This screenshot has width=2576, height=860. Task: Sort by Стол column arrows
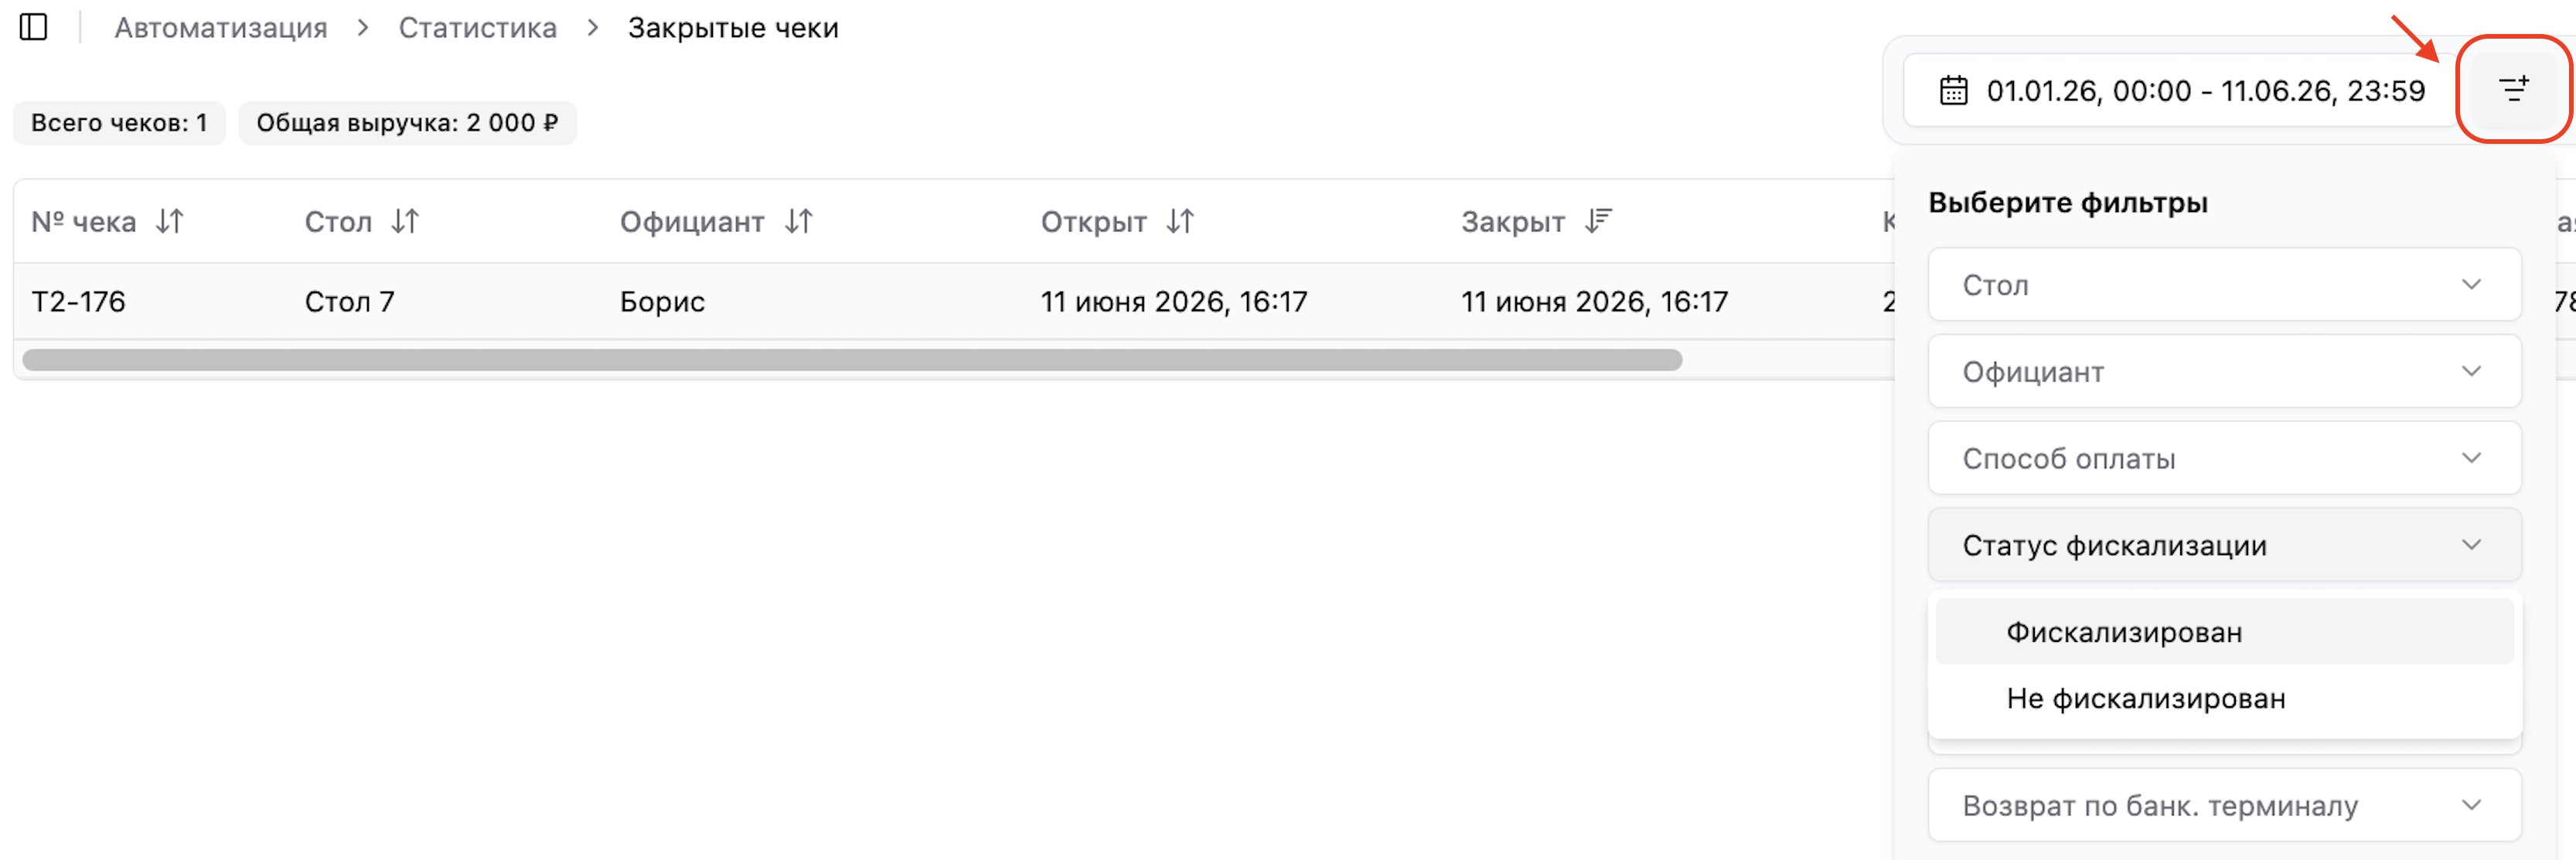pyautogui.click(x=405, y=221)
